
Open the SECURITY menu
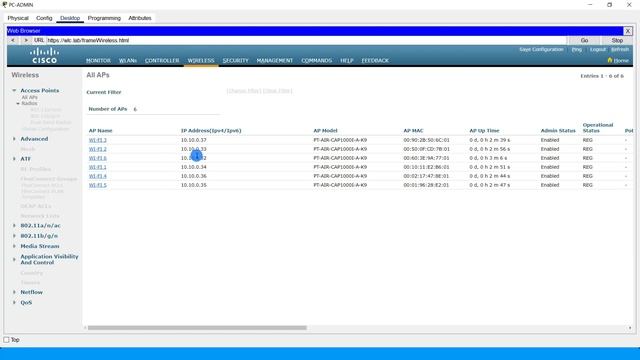(236, 60)
